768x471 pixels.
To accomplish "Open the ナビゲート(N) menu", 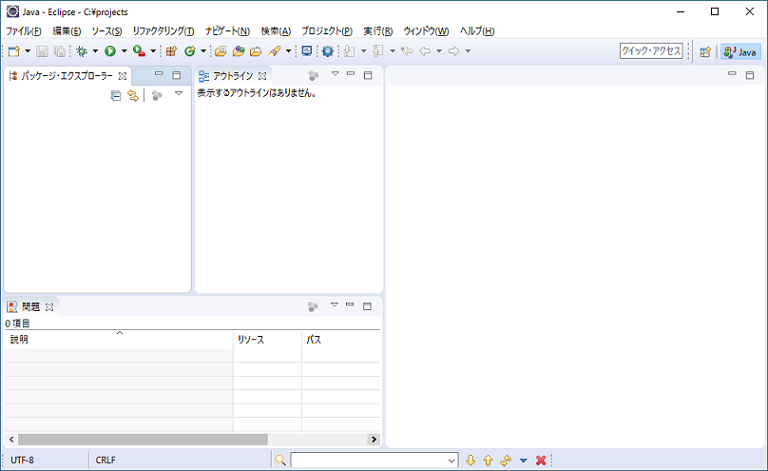I will point(227,31).
